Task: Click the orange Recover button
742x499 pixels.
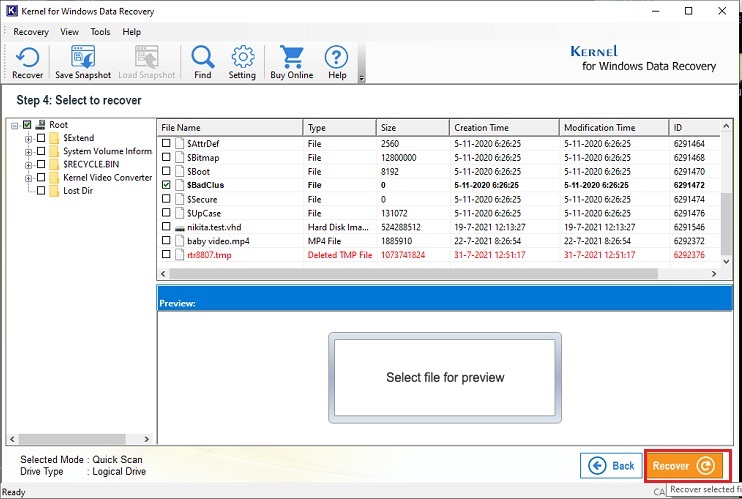Action: coord(685,466)
